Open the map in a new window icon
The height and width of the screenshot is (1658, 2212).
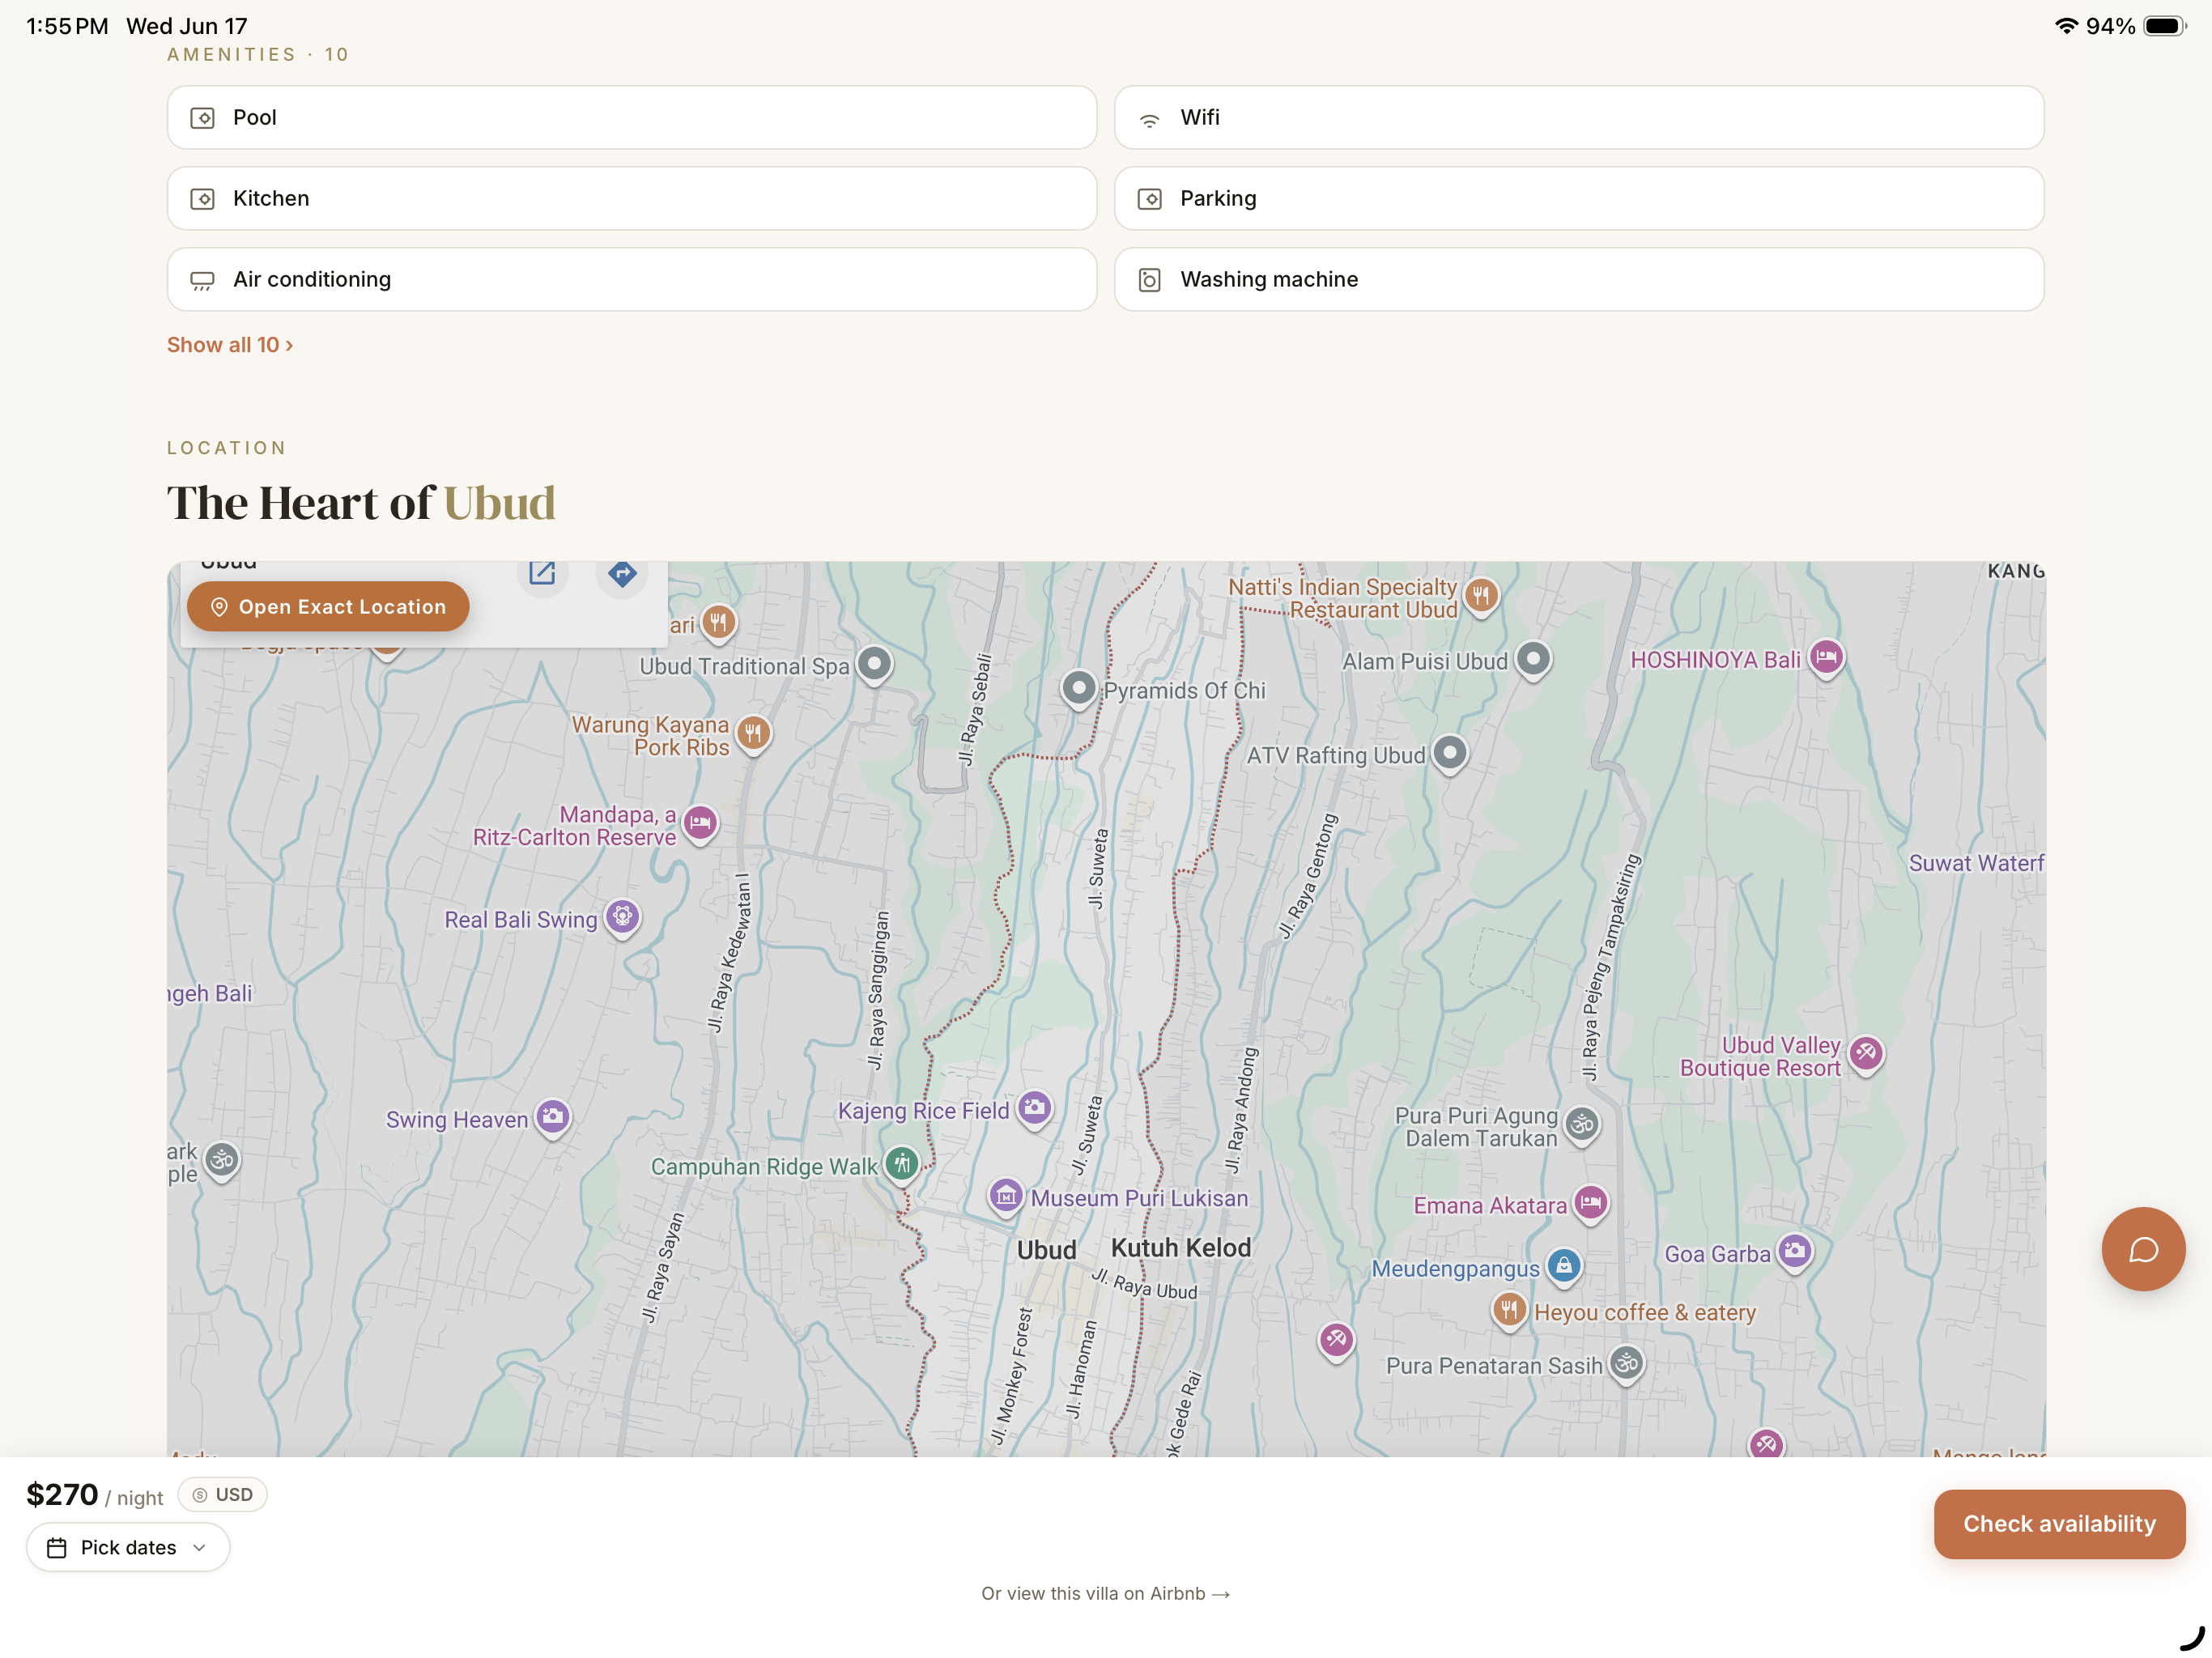pos(542,573)
